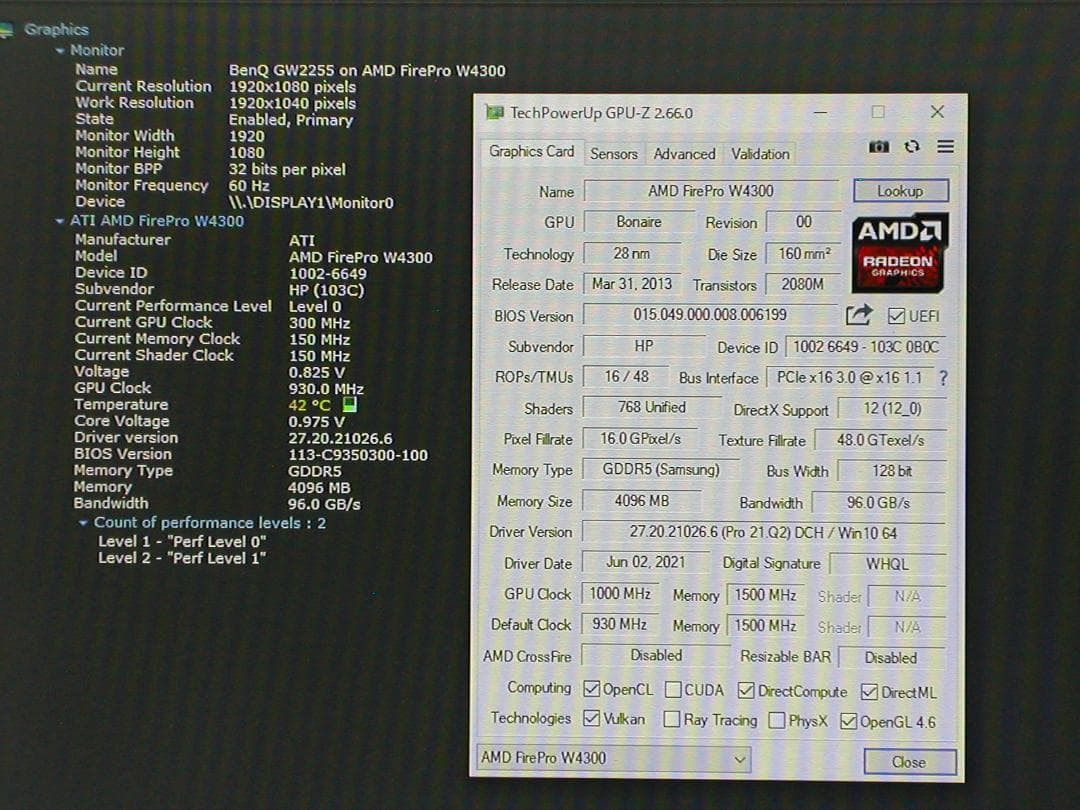
Task: Capture a GPU-Z screenshot with the camera icon
Action: coord(878,146)
